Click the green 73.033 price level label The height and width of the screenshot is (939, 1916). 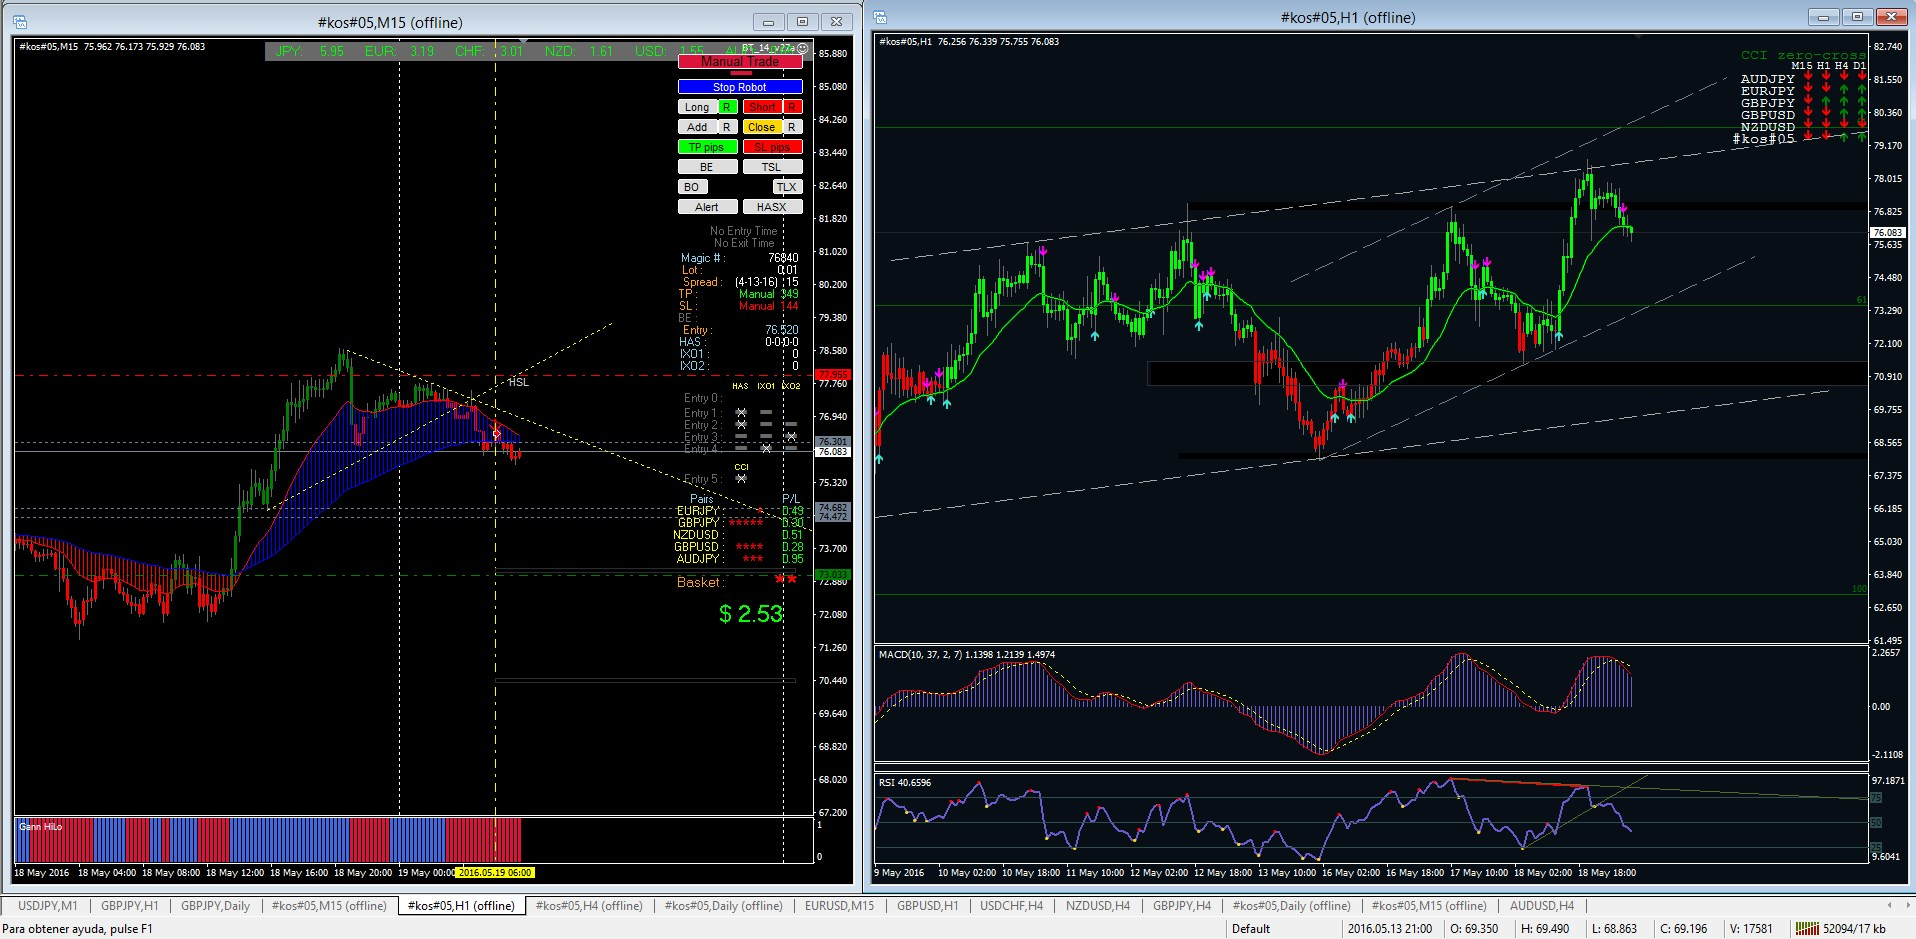tap(833, 575)
